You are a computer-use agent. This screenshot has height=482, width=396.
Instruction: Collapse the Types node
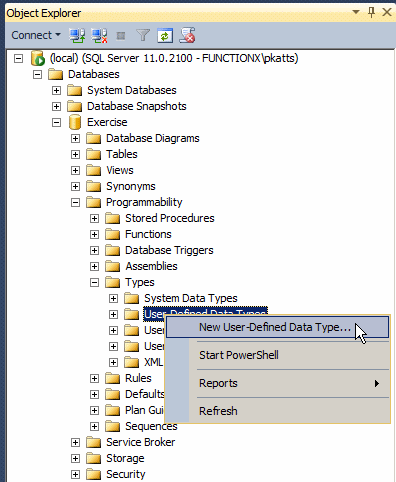94,283
